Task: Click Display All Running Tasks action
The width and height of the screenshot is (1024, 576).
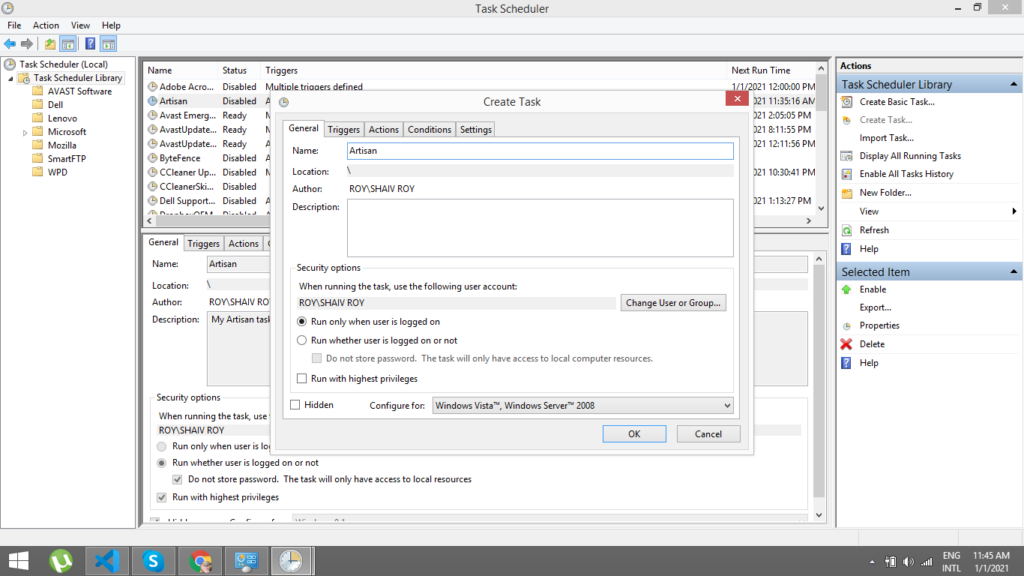Action: [910, 156]
